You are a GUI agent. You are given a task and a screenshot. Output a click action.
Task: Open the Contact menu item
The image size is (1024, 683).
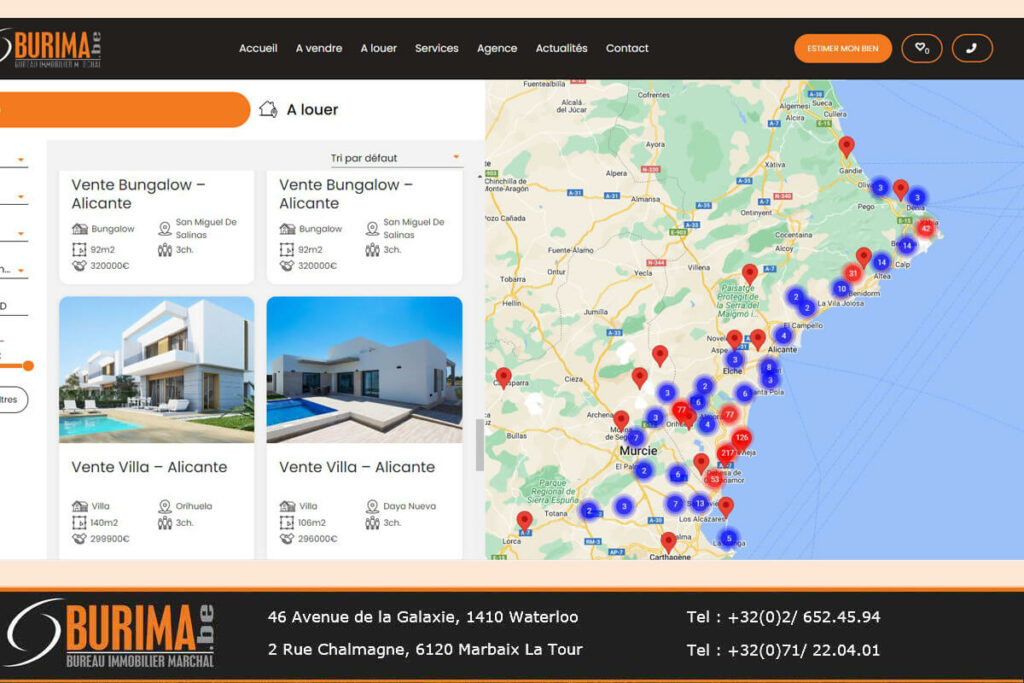click(x=627, y=48)
